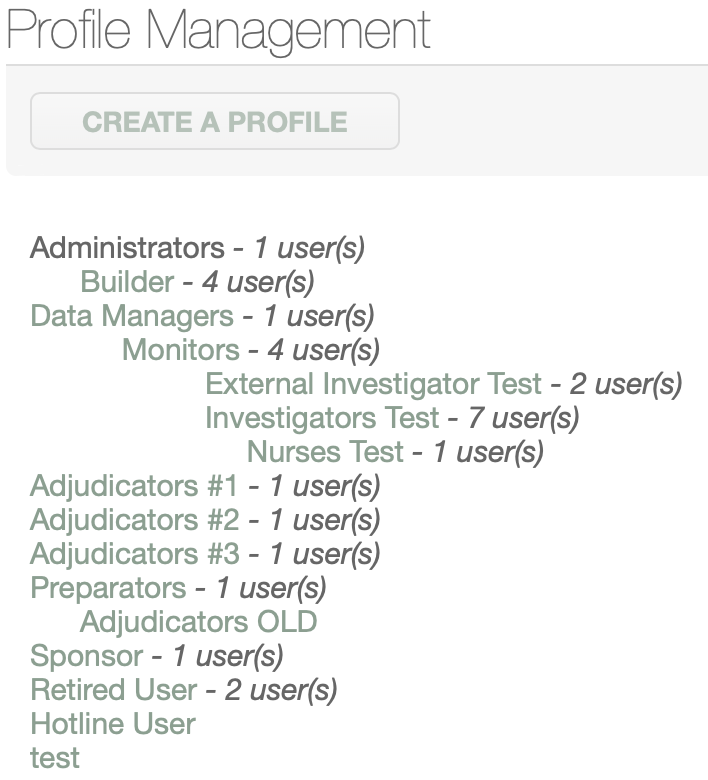
Task: Select the Hotline User profile
Action: (113, 724)
